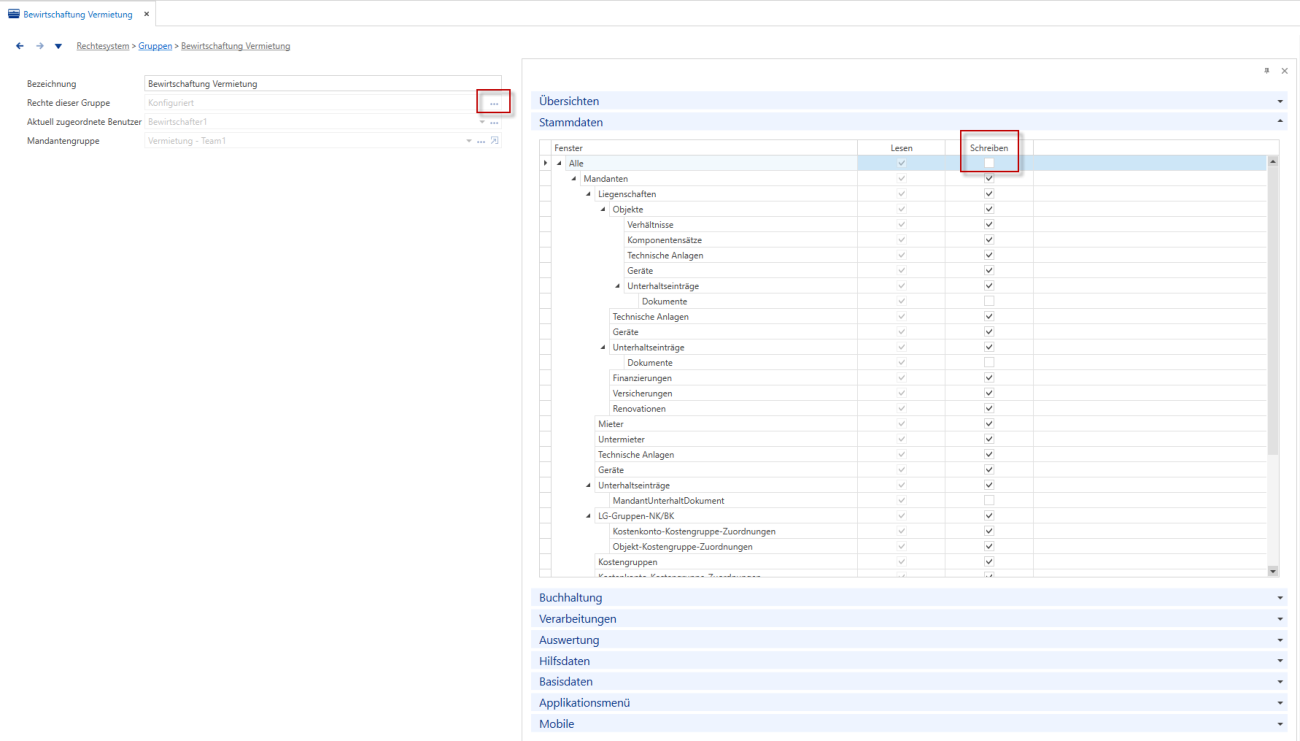Click the scroll-up arrow of the tree list
Image resolution: width=1300 pixels, height=741 pixels.
coord(1273,161)
